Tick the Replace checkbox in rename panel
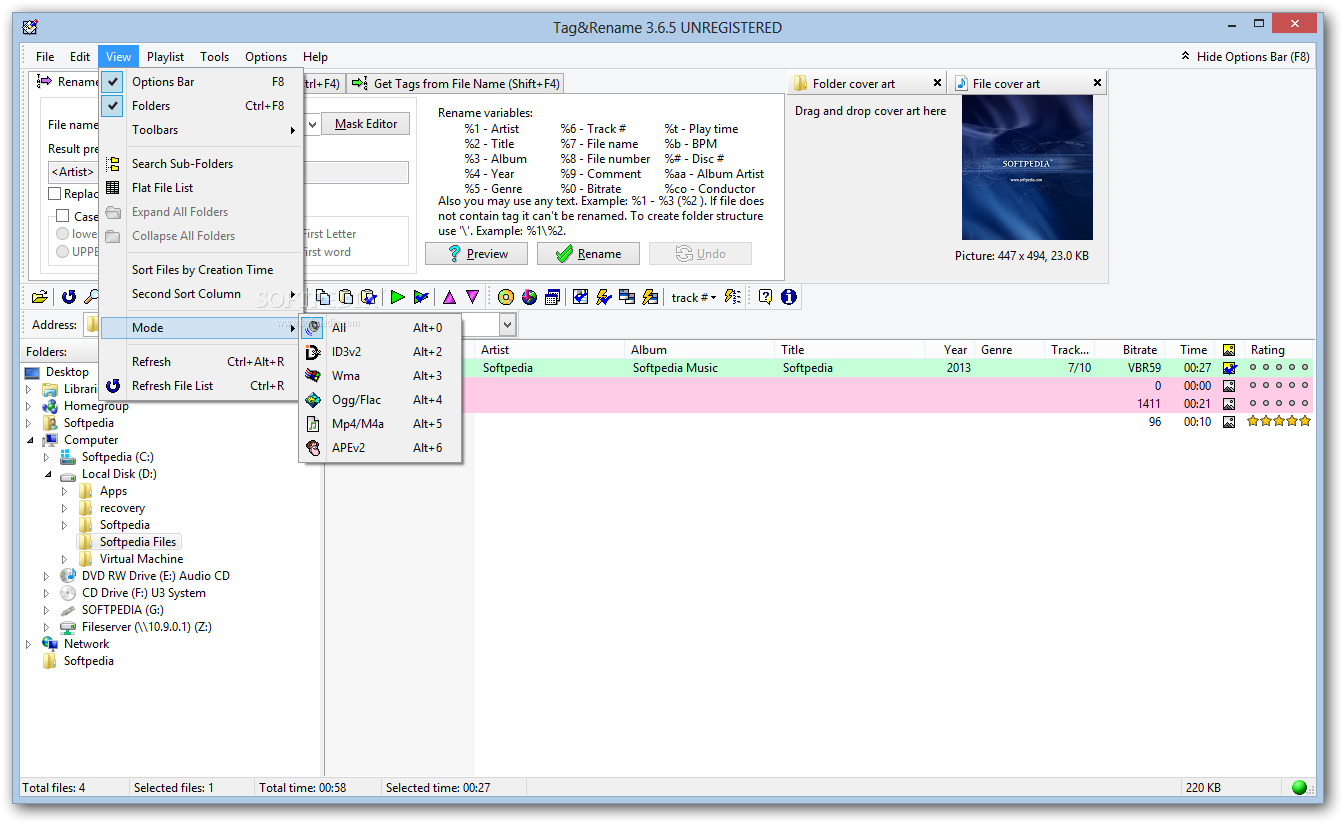1344x824 pixels. coord(55,194)
